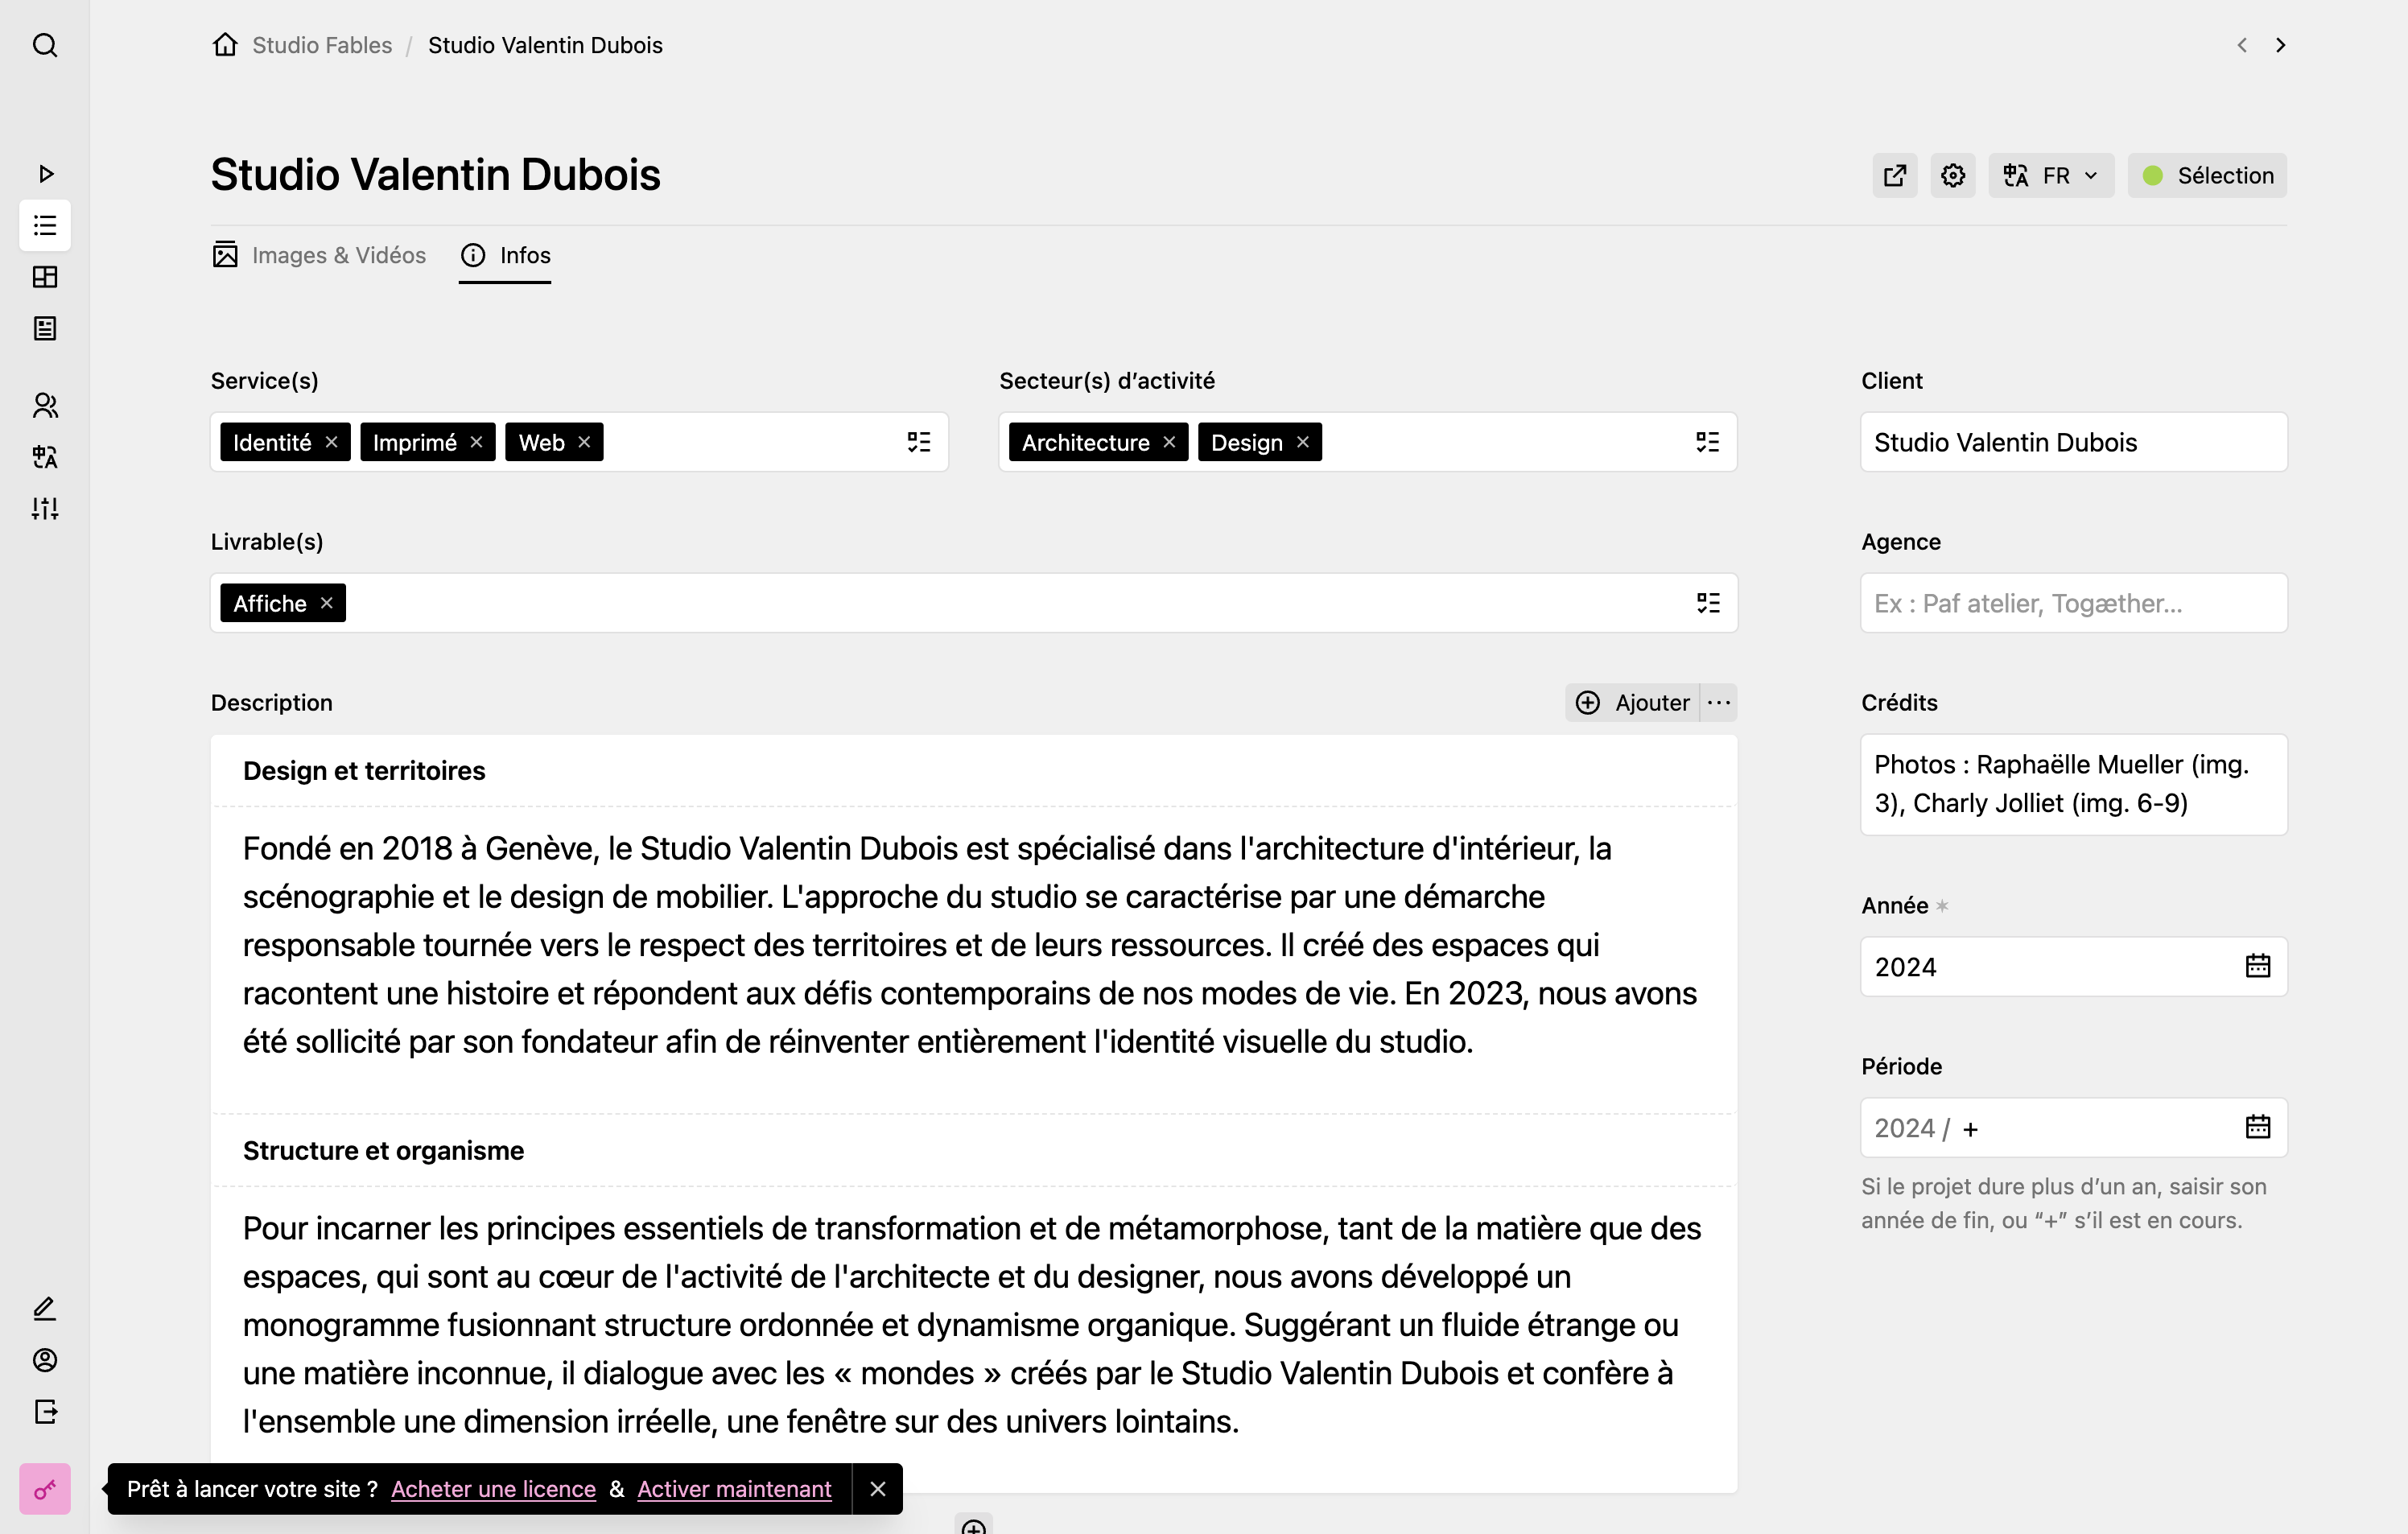The height and width of the screenshot is (1534, 2408).
Task: Click Acheter une licence link
Action: click(493, 1489)
